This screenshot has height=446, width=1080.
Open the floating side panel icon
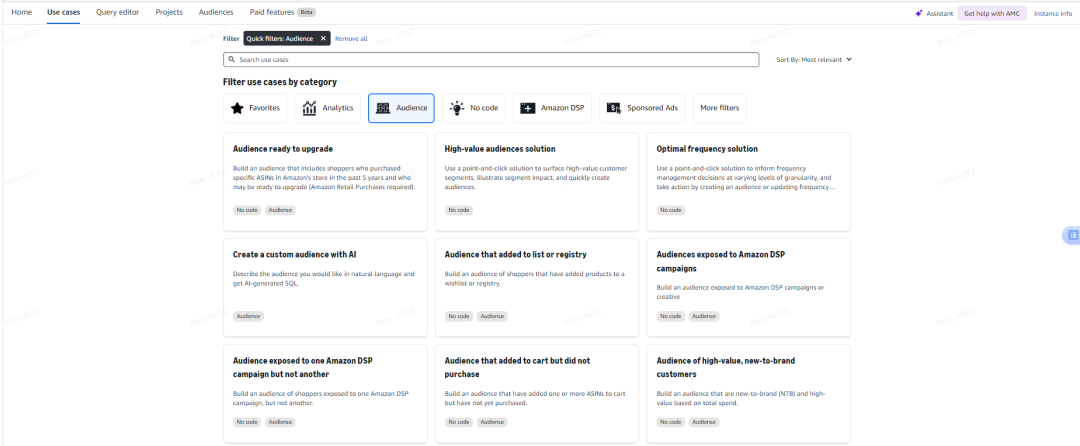tap(1072, 235)
